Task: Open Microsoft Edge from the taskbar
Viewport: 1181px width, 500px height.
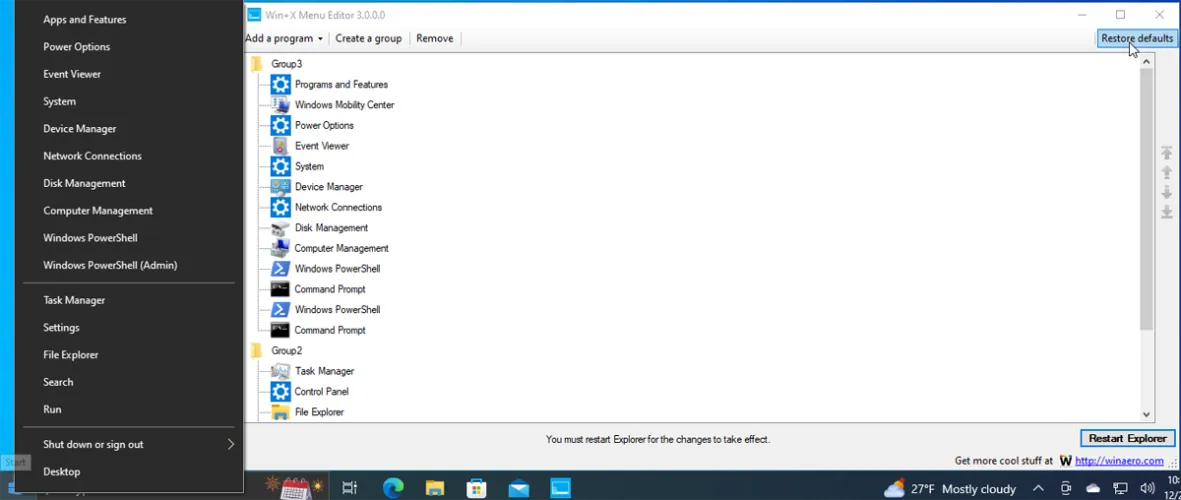Action: (393, 488)
